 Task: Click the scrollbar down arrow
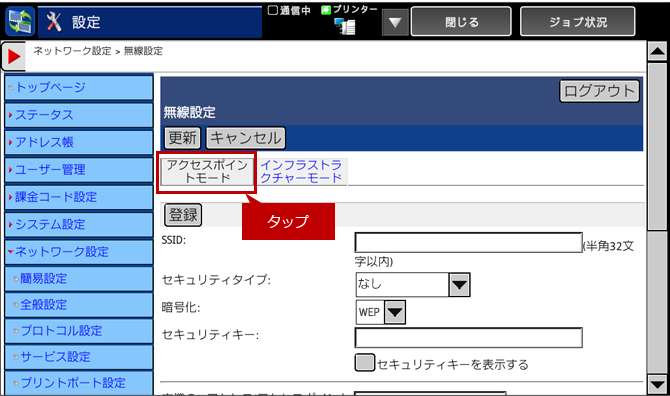pos(658,384)
